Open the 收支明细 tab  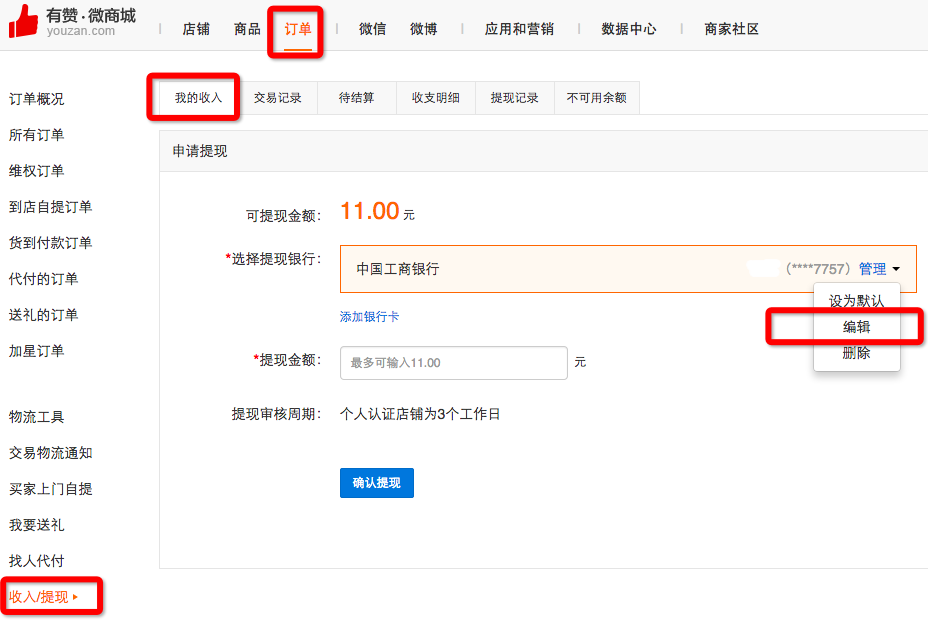click(x=435, y=97)
